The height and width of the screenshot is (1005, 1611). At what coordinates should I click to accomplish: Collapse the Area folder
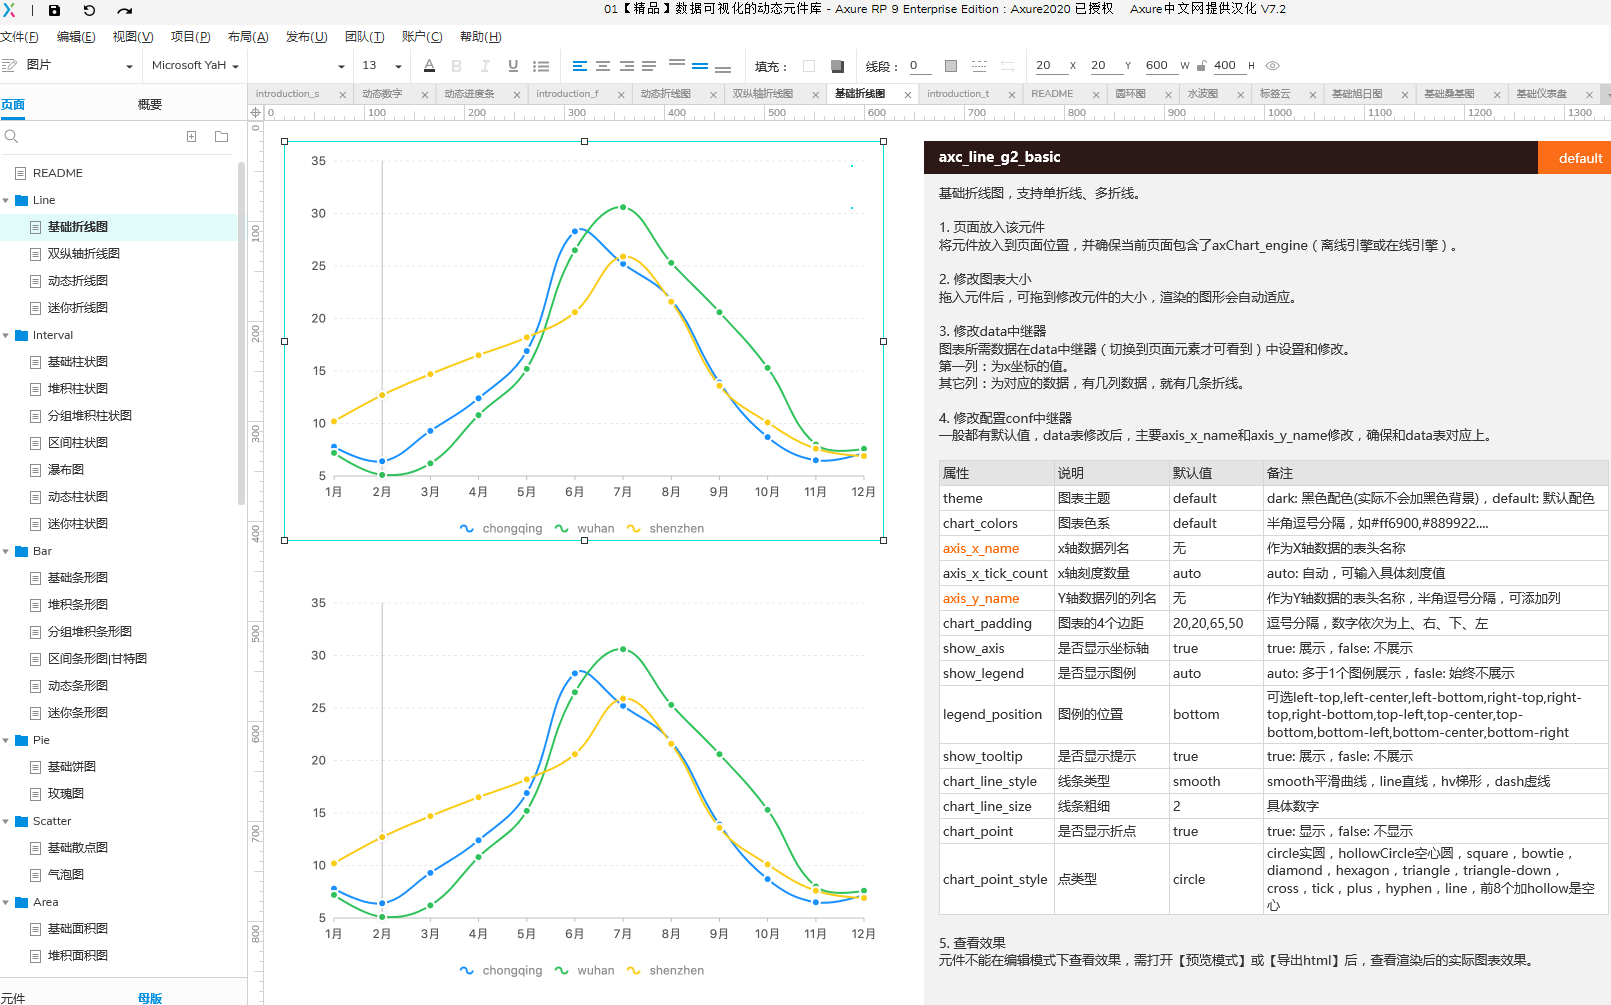[x=6, y=902]
